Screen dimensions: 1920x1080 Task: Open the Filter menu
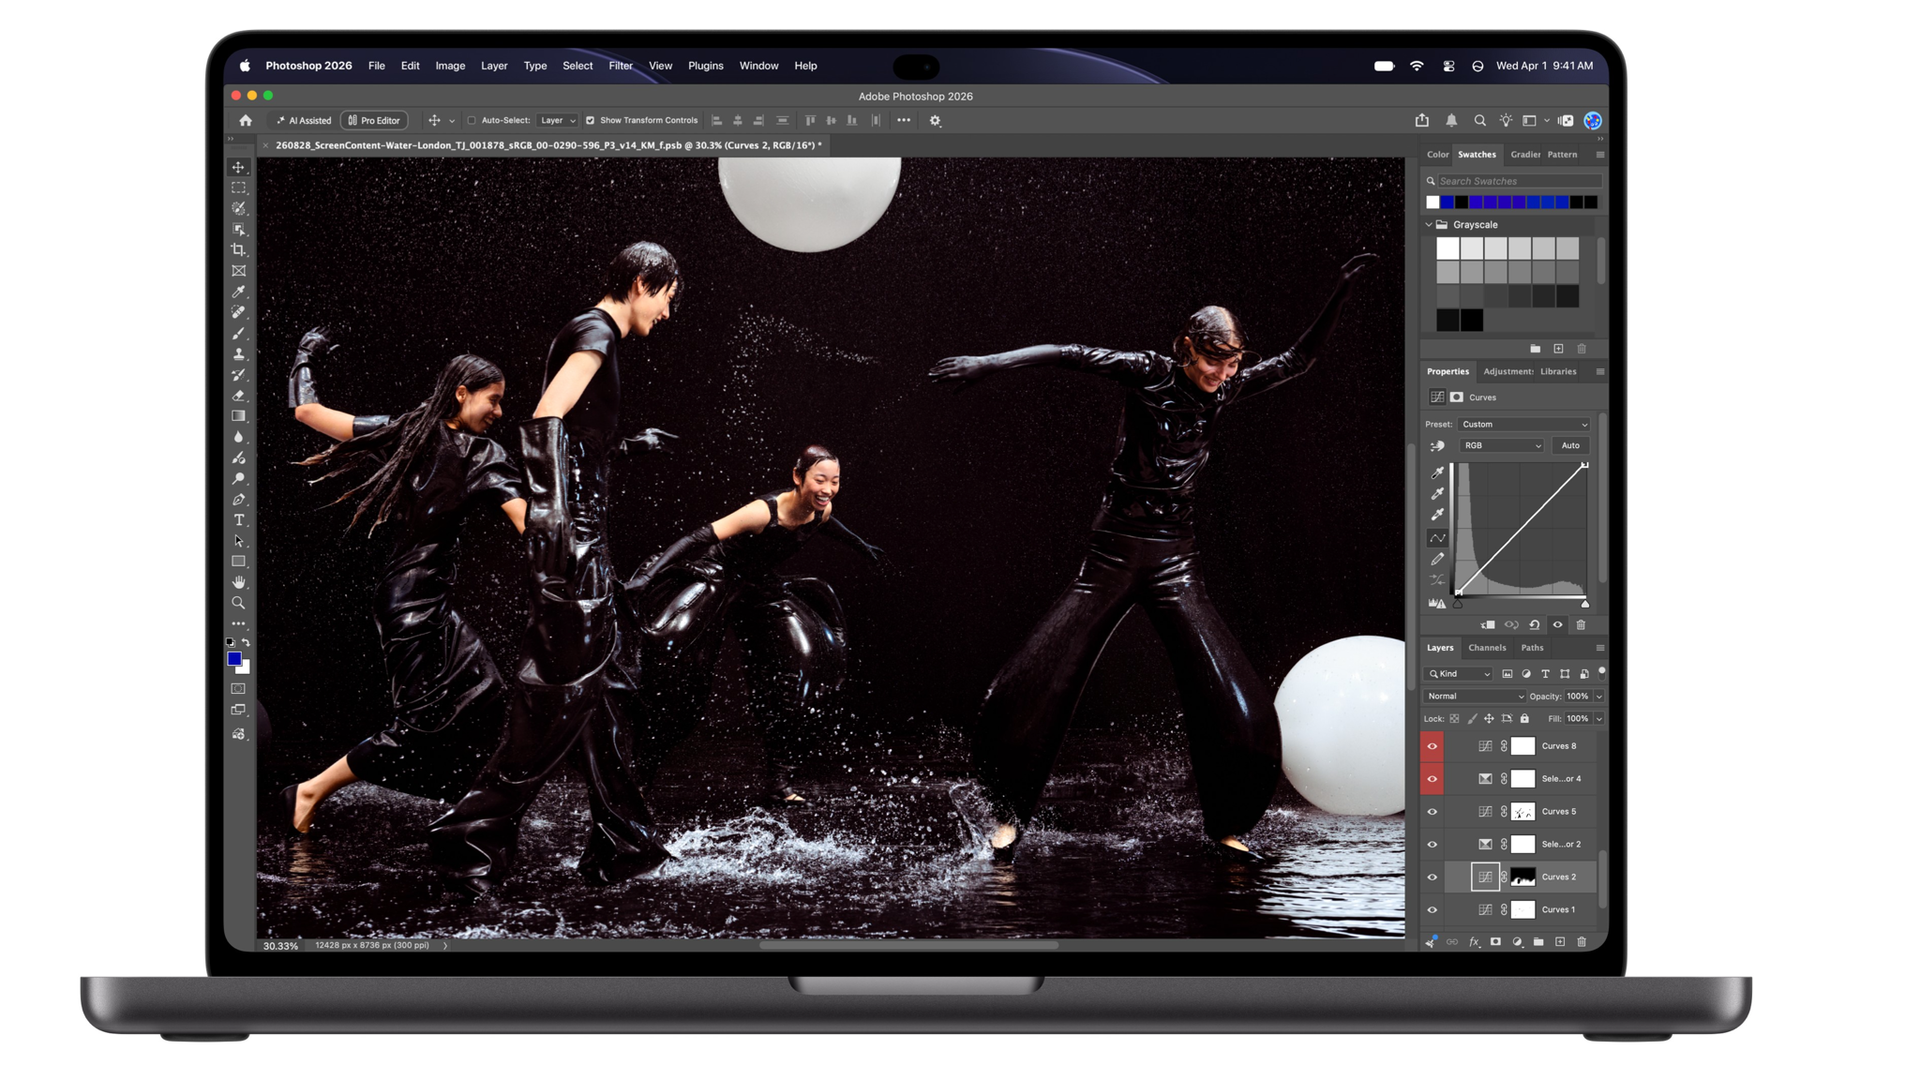click(621, 66)
